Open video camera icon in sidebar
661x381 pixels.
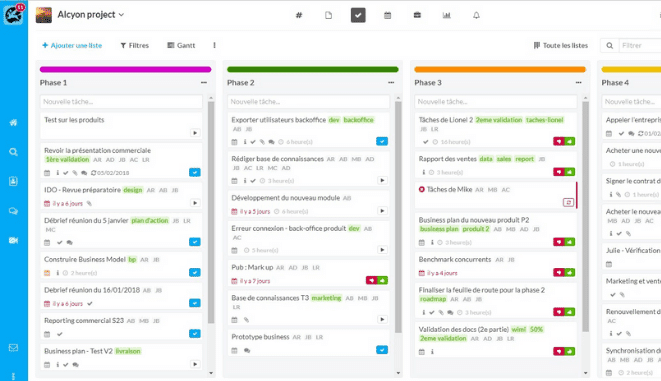tap(13, 240)
